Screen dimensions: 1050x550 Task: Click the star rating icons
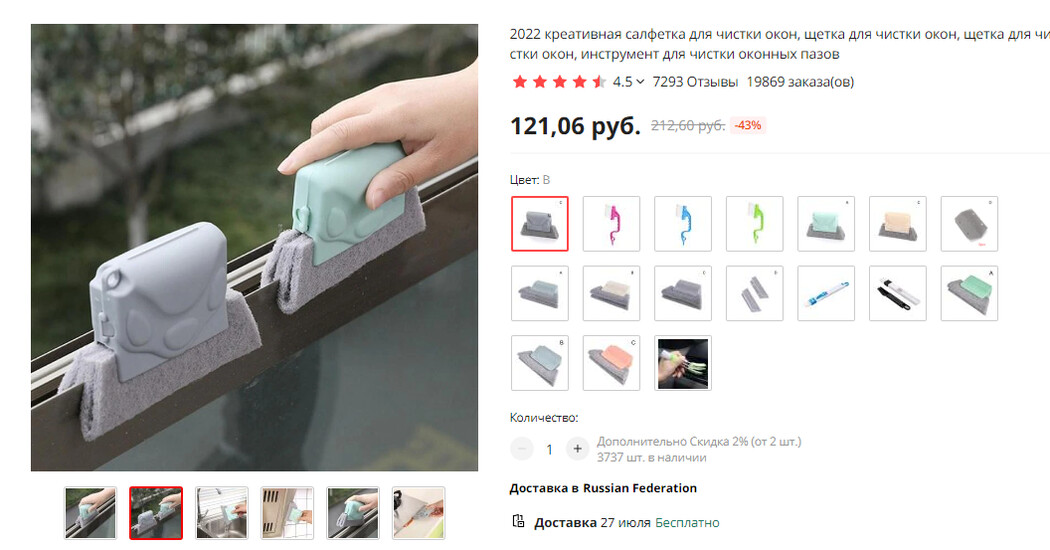559,82
